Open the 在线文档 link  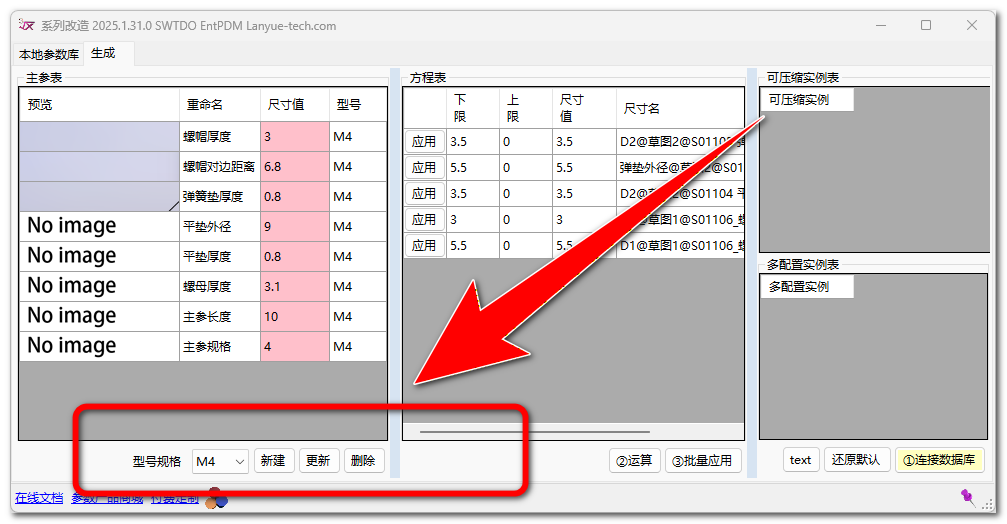coord(39,498)
